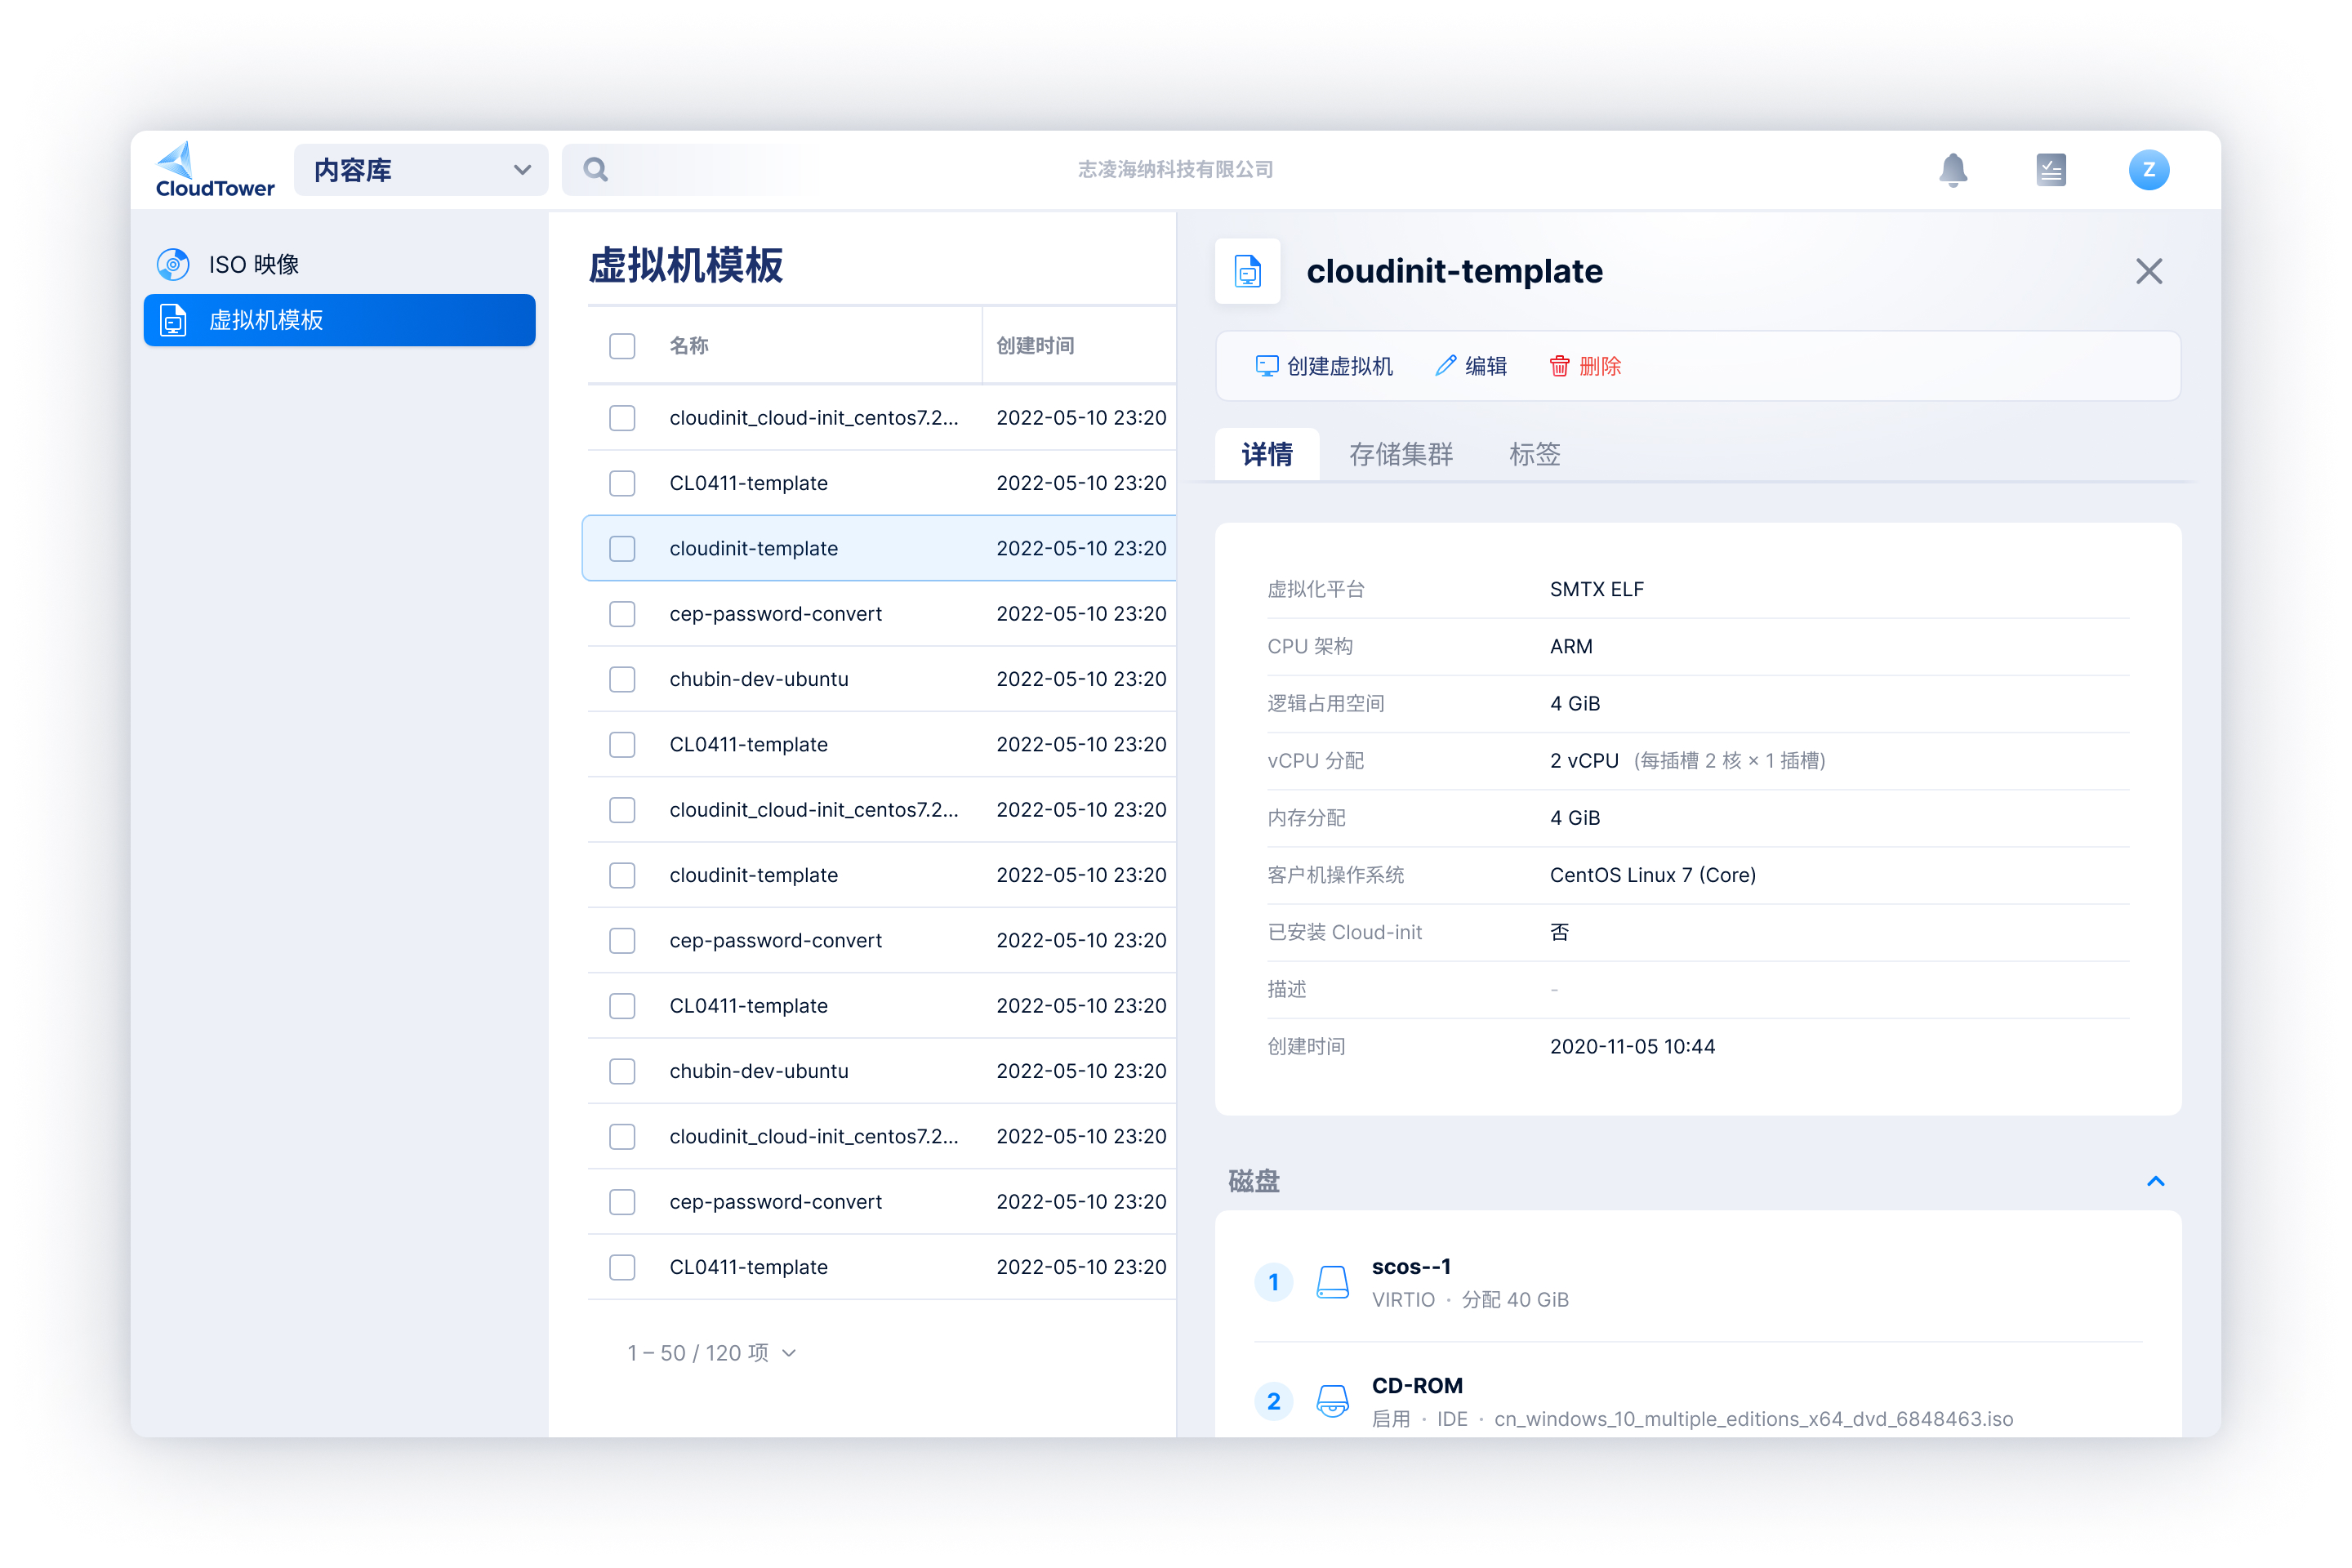Check the last CL0411-template row
2352x1568 pixels.
click(622, 1268)
